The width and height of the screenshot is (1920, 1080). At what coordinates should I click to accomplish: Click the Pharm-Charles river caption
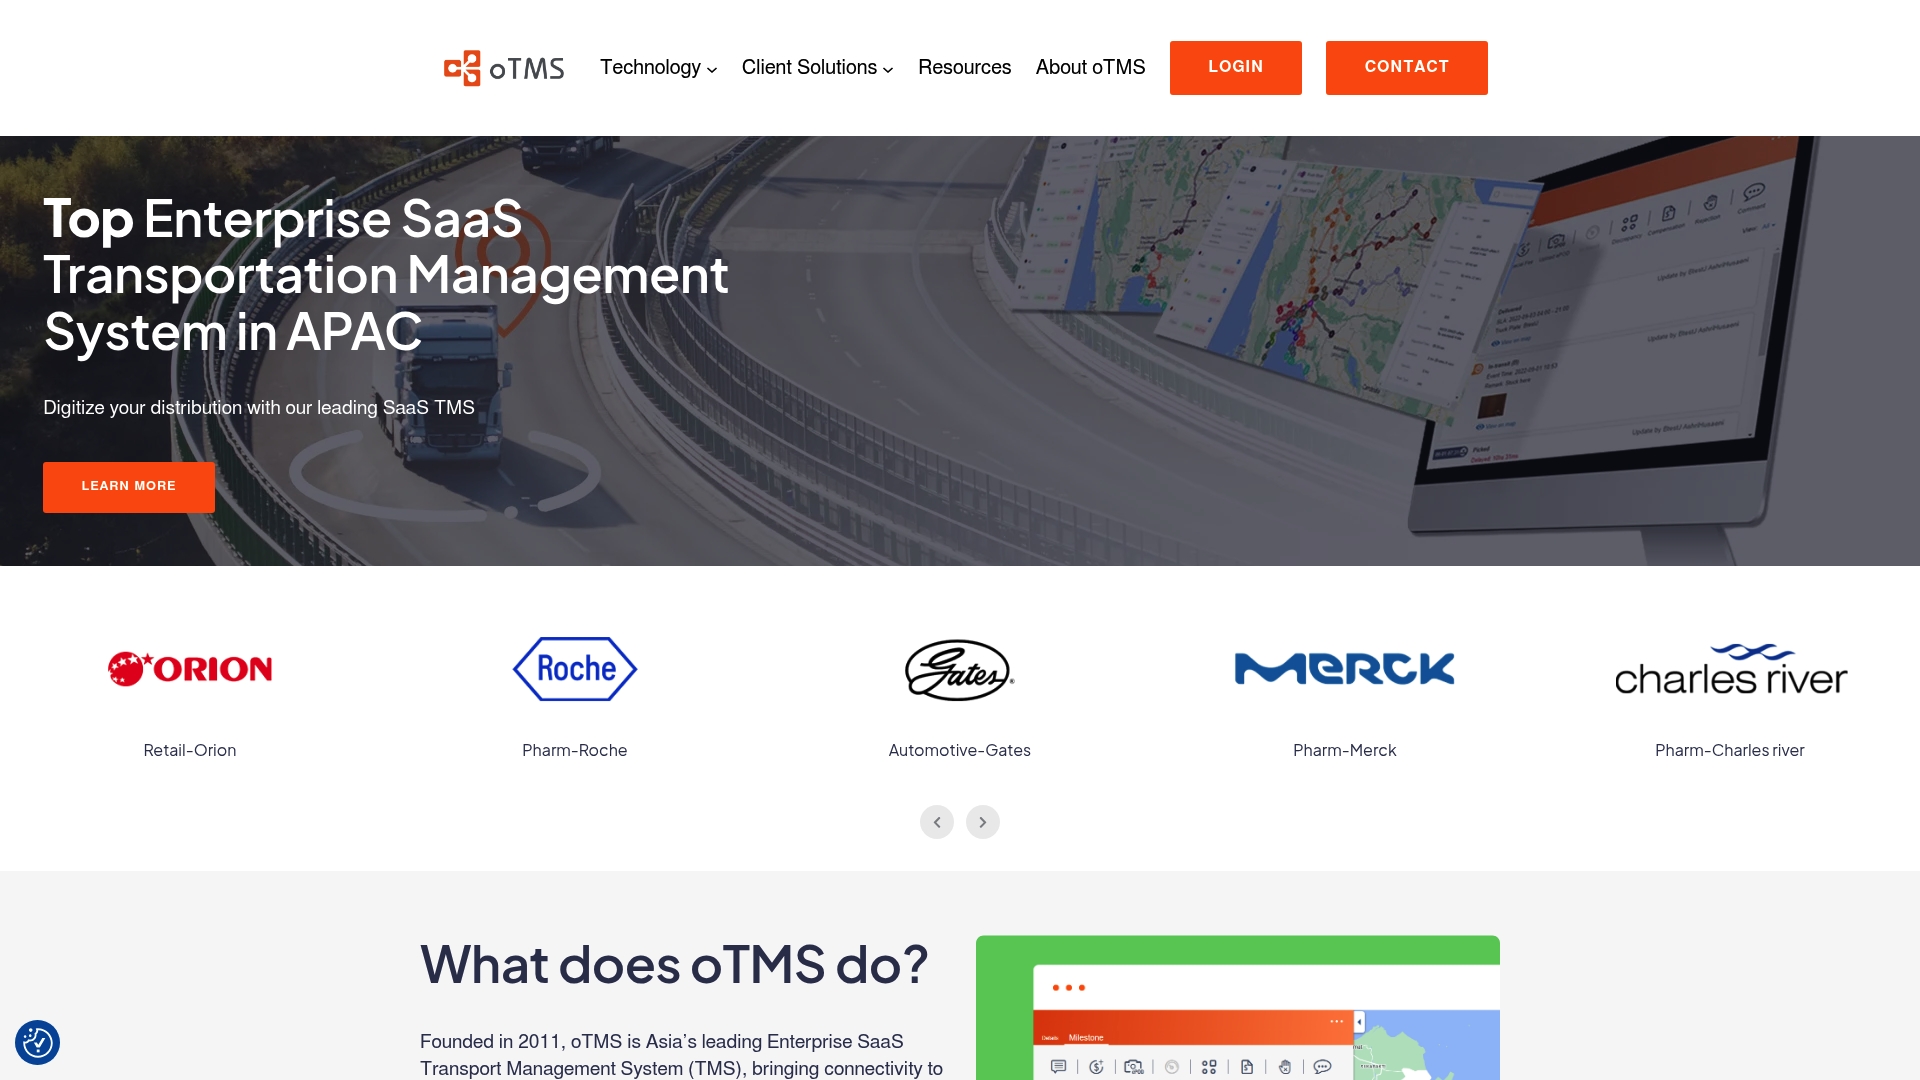(x=1730, y=751)
